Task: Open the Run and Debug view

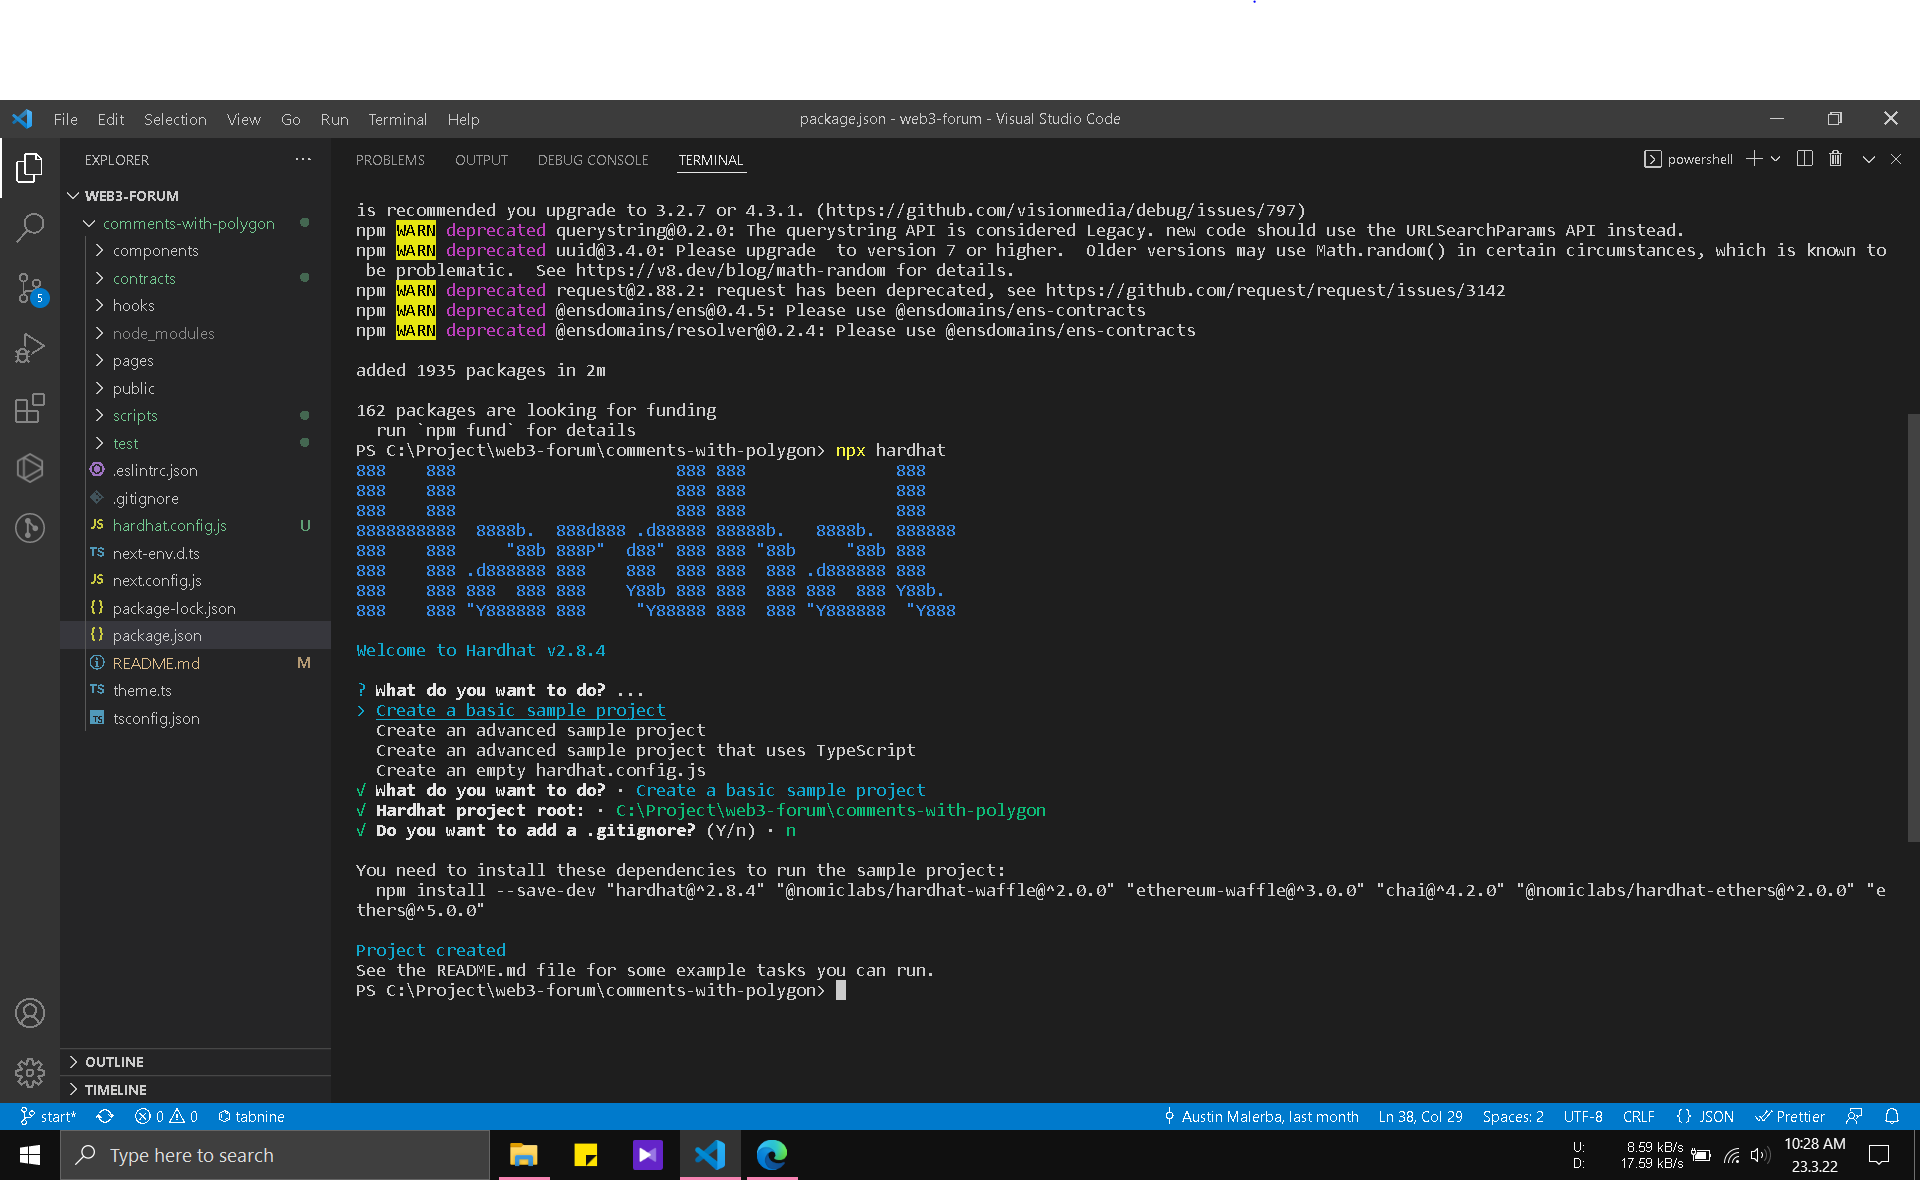Action: (29, 348)
